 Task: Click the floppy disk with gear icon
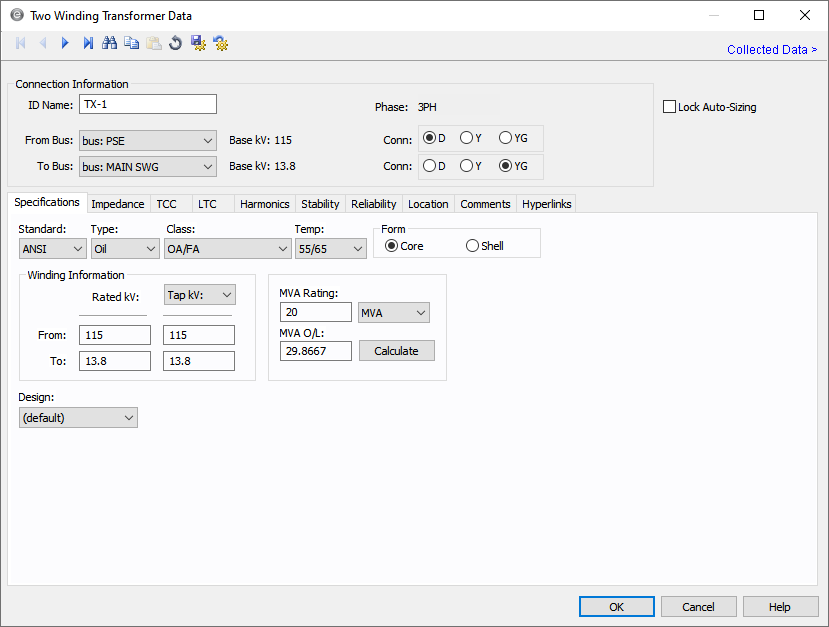pos(198,43)
